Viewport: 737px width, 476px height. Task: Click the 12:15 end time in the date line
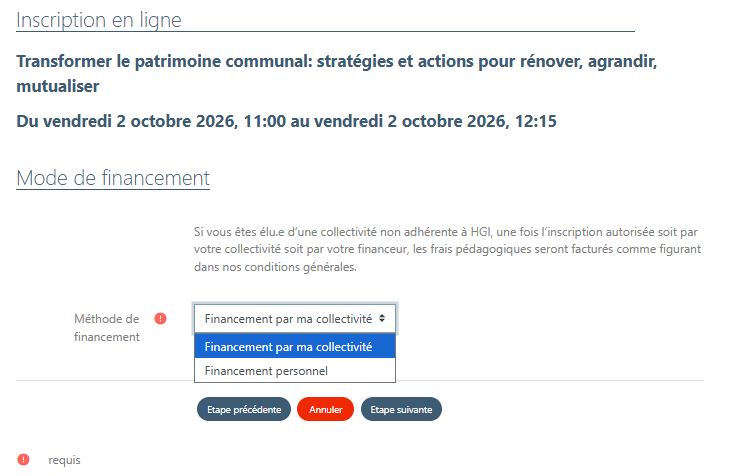click(535, 121)
